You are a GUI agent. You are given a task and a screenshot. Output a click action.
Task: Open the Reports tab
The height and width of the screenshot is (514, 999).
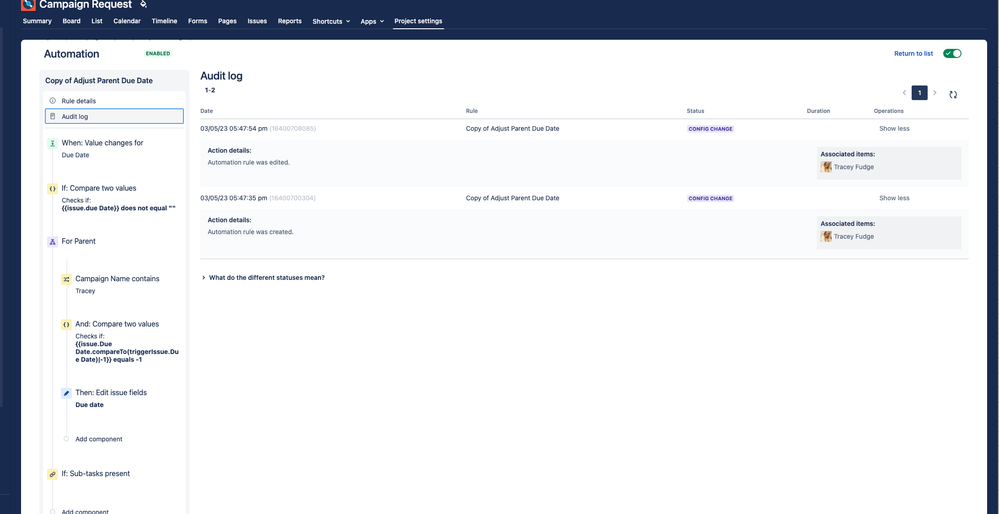(290, 21)
